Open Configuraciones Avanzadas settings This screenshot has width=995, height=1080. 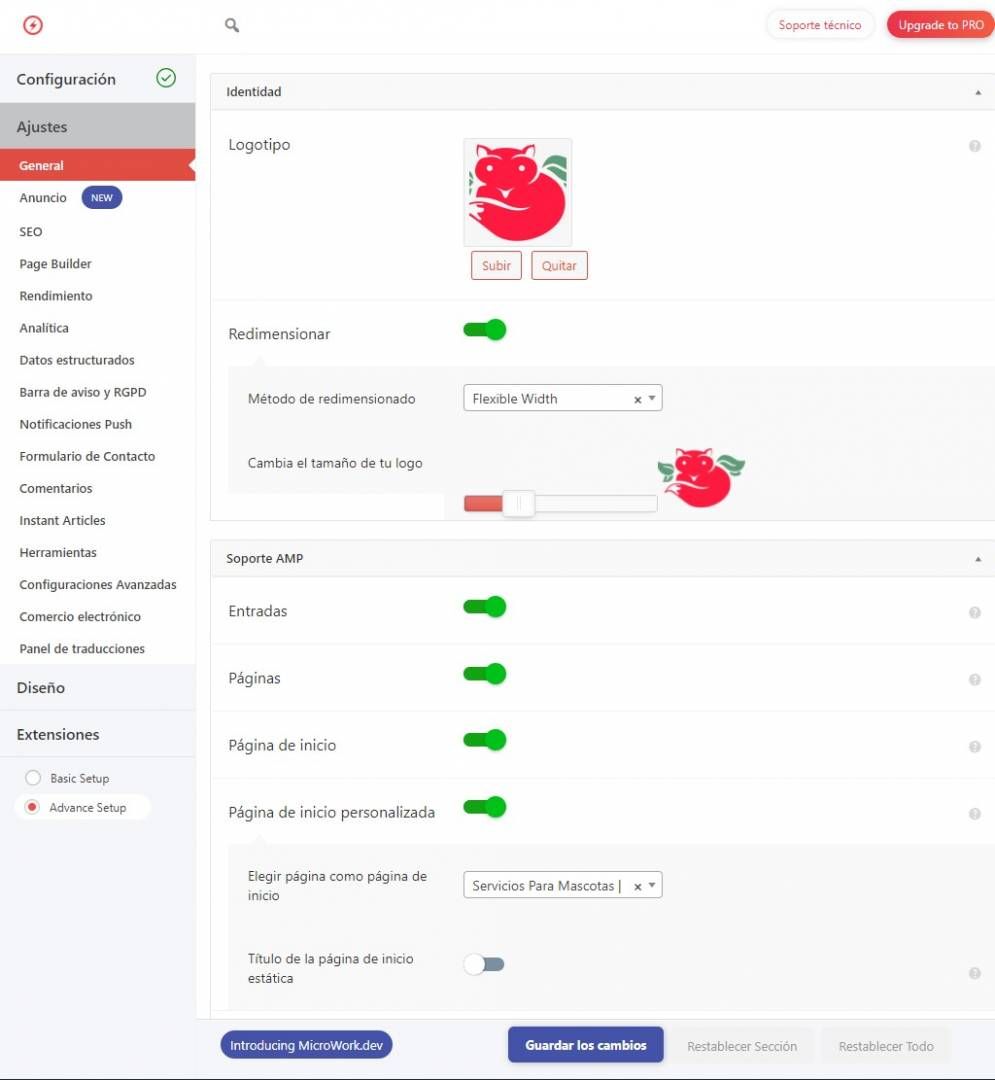click(x=98, y=584)
